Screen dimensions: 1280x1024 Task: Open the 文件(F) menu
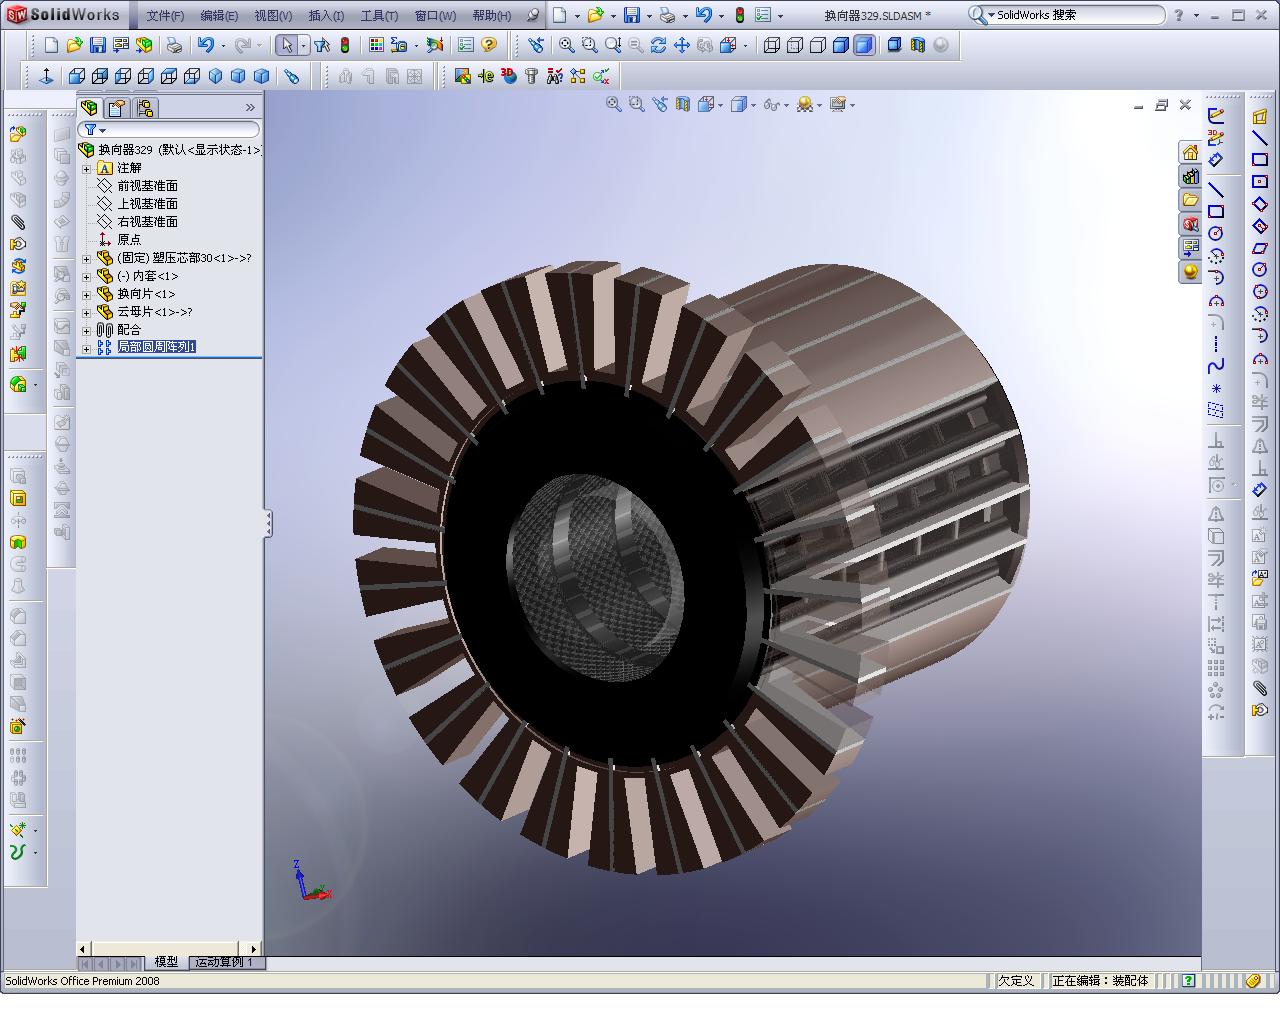[x=165, y=15]
